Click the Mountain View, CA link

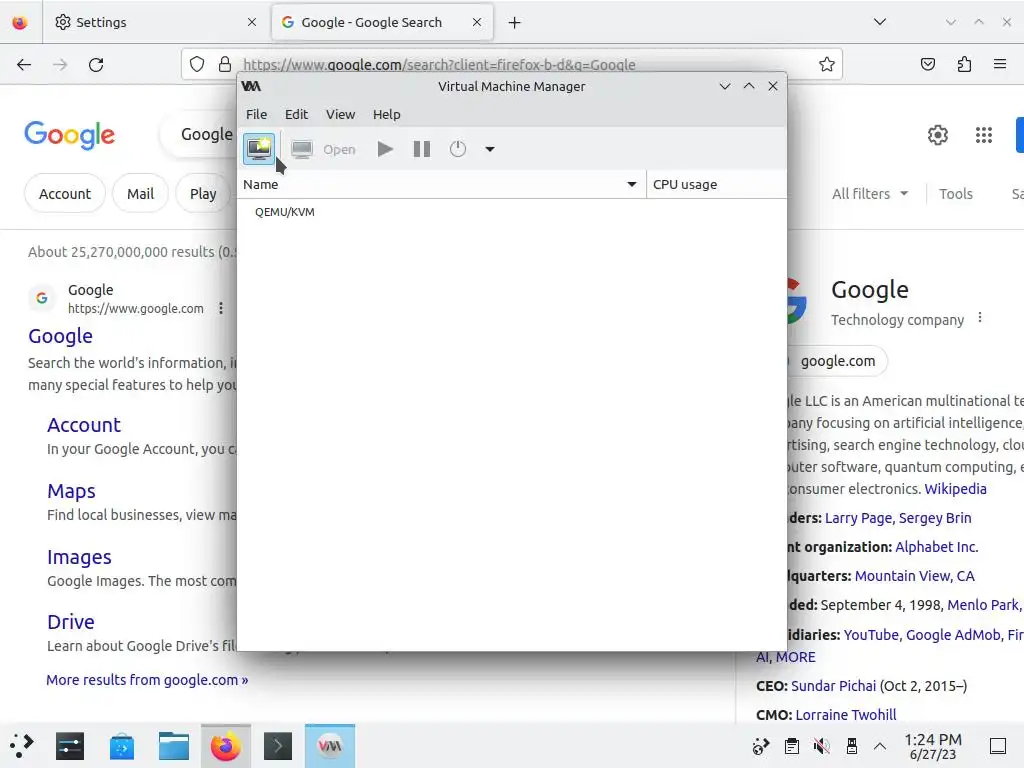914,575
